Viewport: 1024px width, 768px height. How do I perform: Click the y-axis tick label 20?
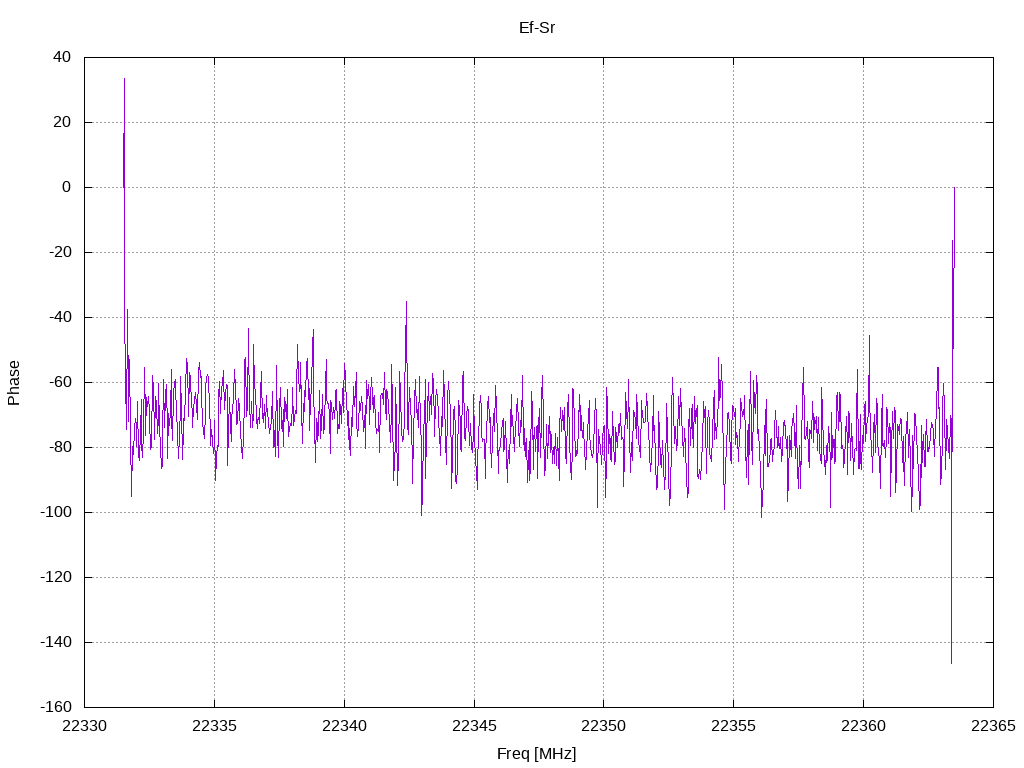pos(62,122)
